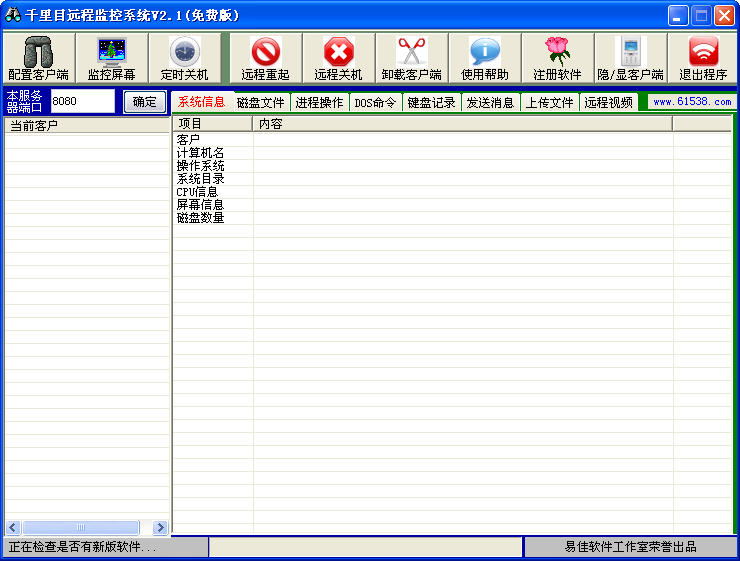Click the 注册软件 register software icon

(x=557, y=59)
